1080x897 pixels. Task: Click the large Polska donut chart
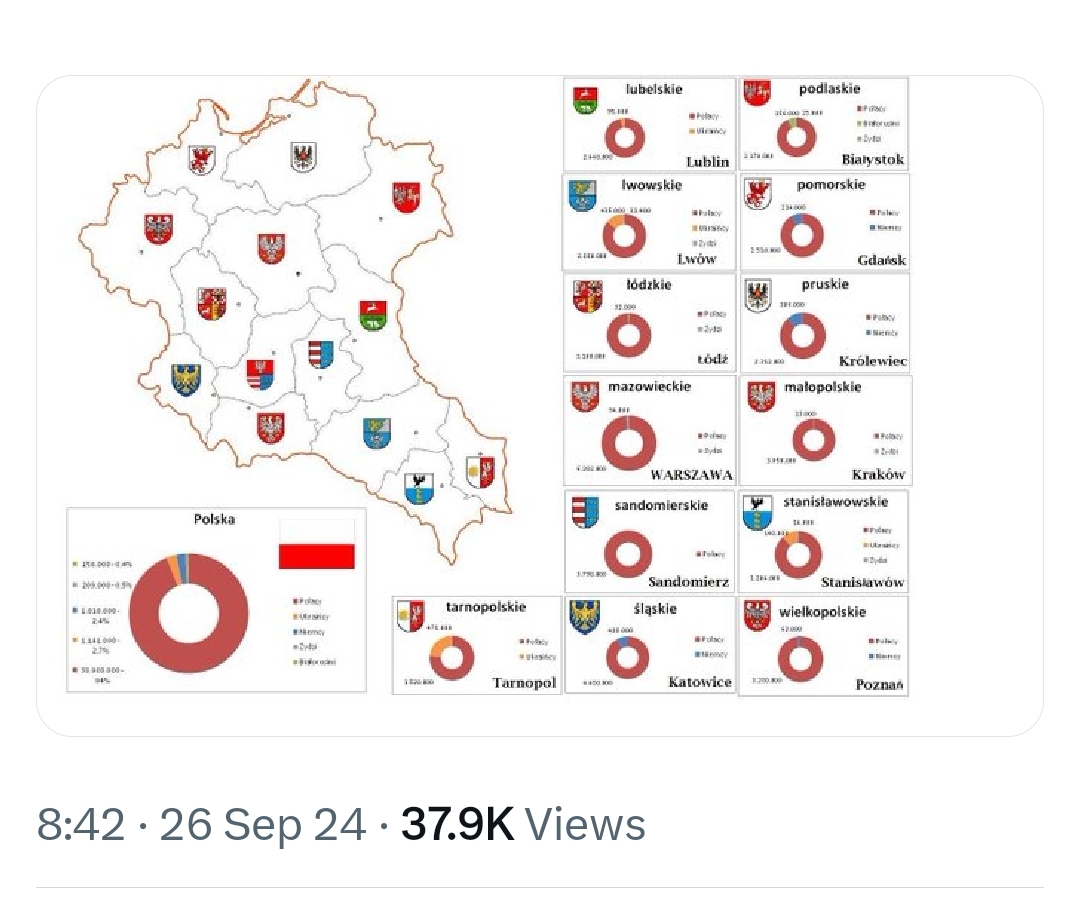tap(189, 612)
